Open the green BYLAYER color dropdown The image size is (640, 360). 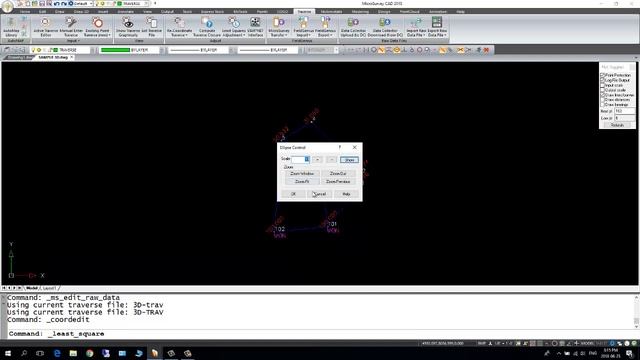point(162,50)
